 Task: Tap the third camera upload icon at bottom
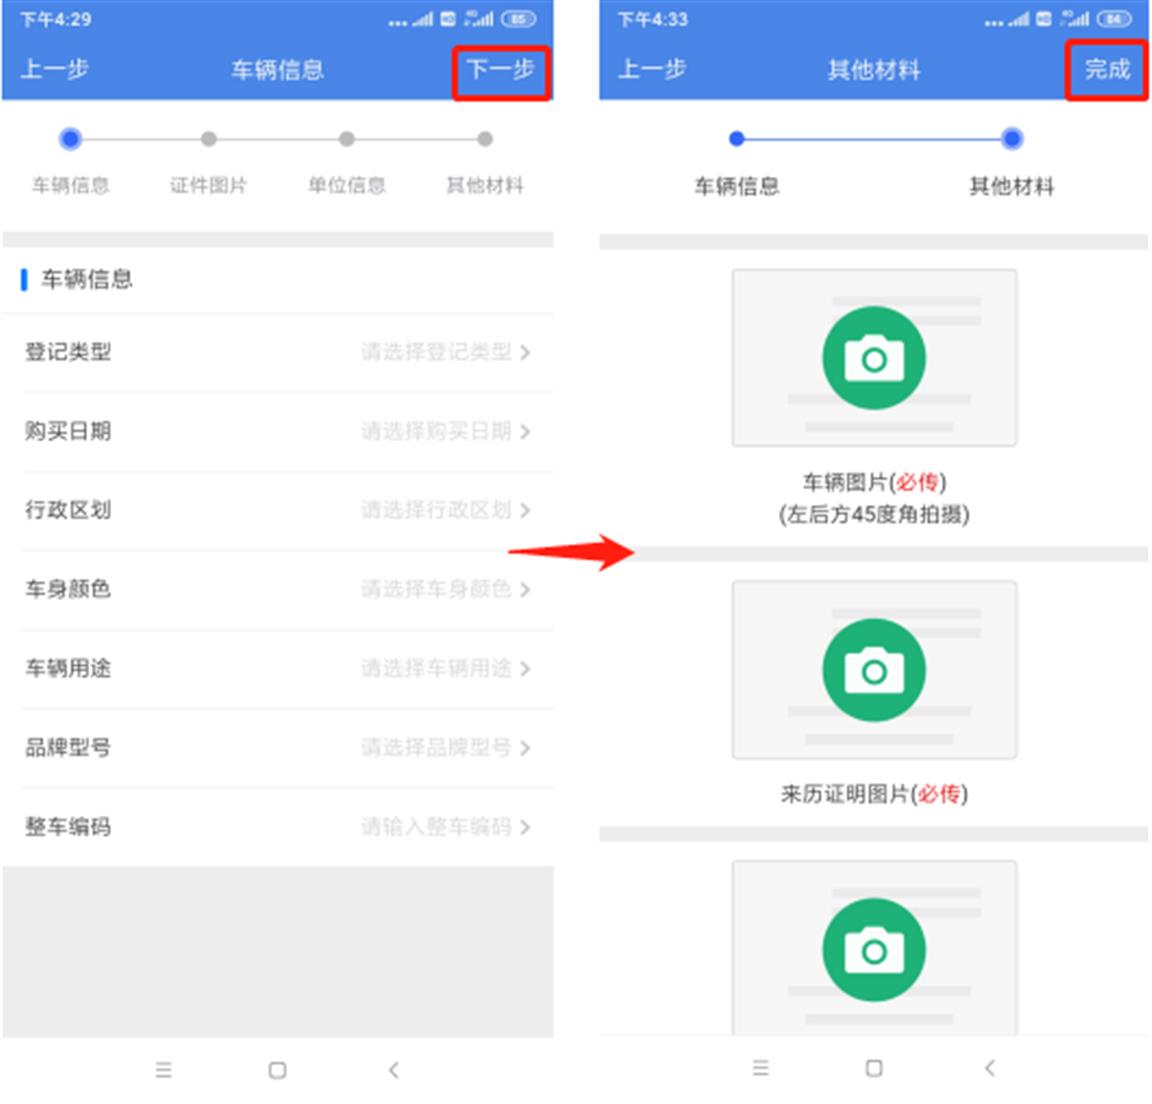click(x=874, y=950)
